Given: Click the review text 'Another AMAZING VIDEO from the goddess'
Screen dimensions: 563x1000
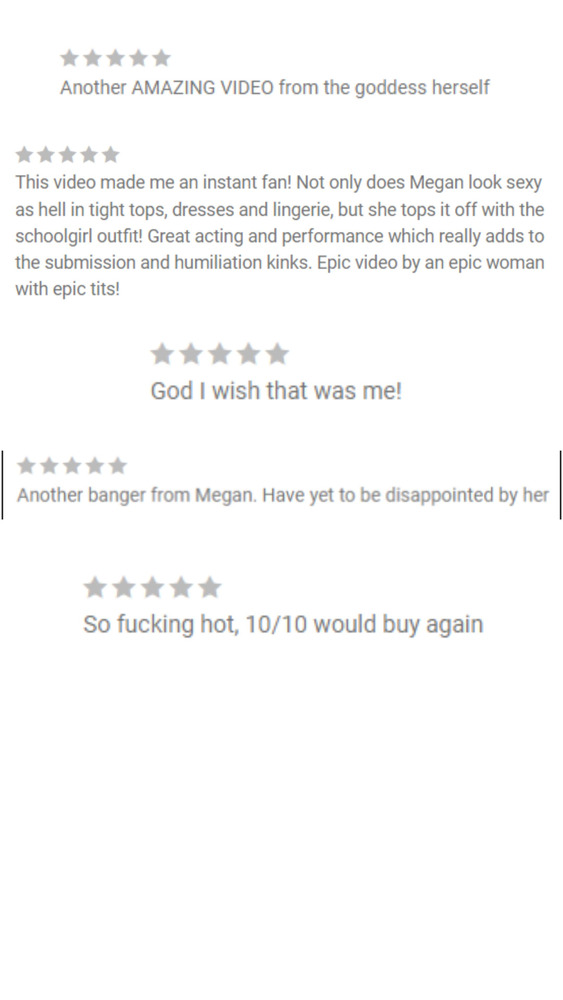Looking at the screenshot, I should pyautogui.click(x=274, y=87).
